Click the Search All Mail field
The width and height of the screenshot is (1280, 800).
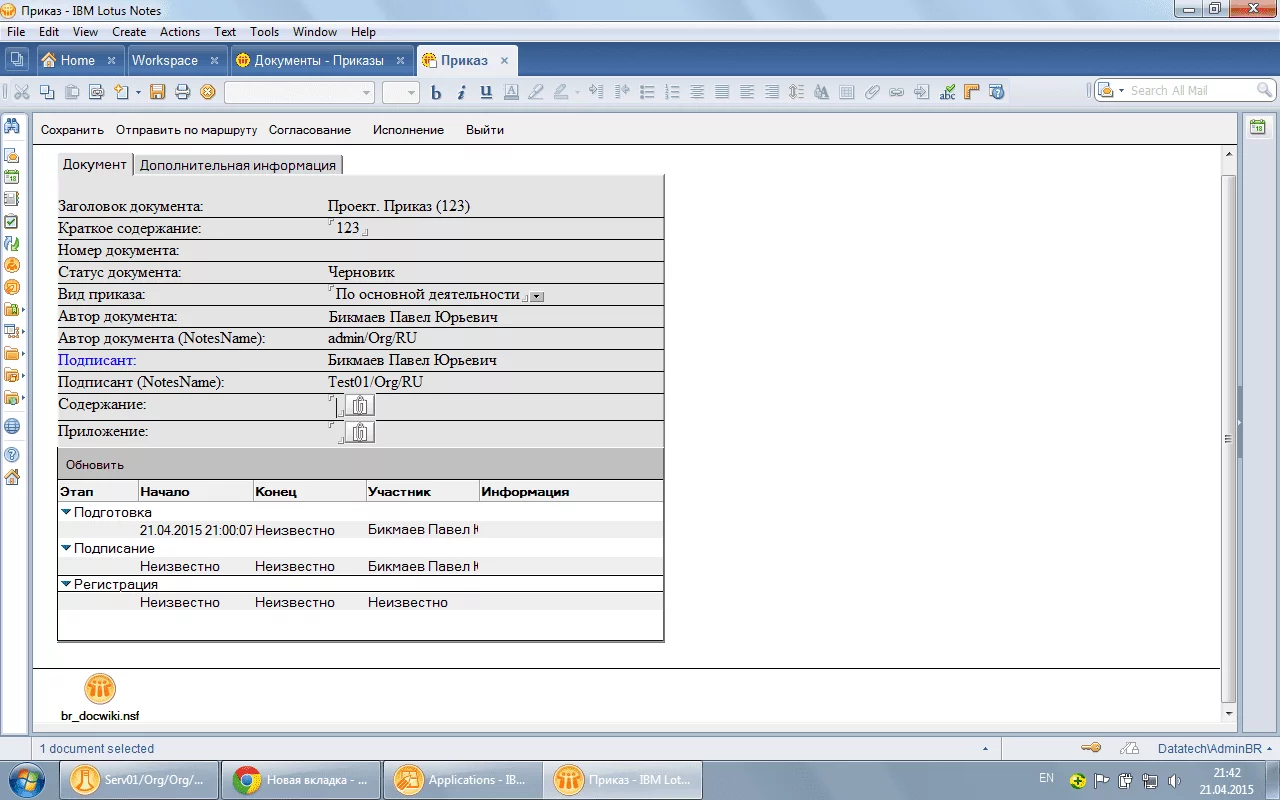click(1190, 90)
